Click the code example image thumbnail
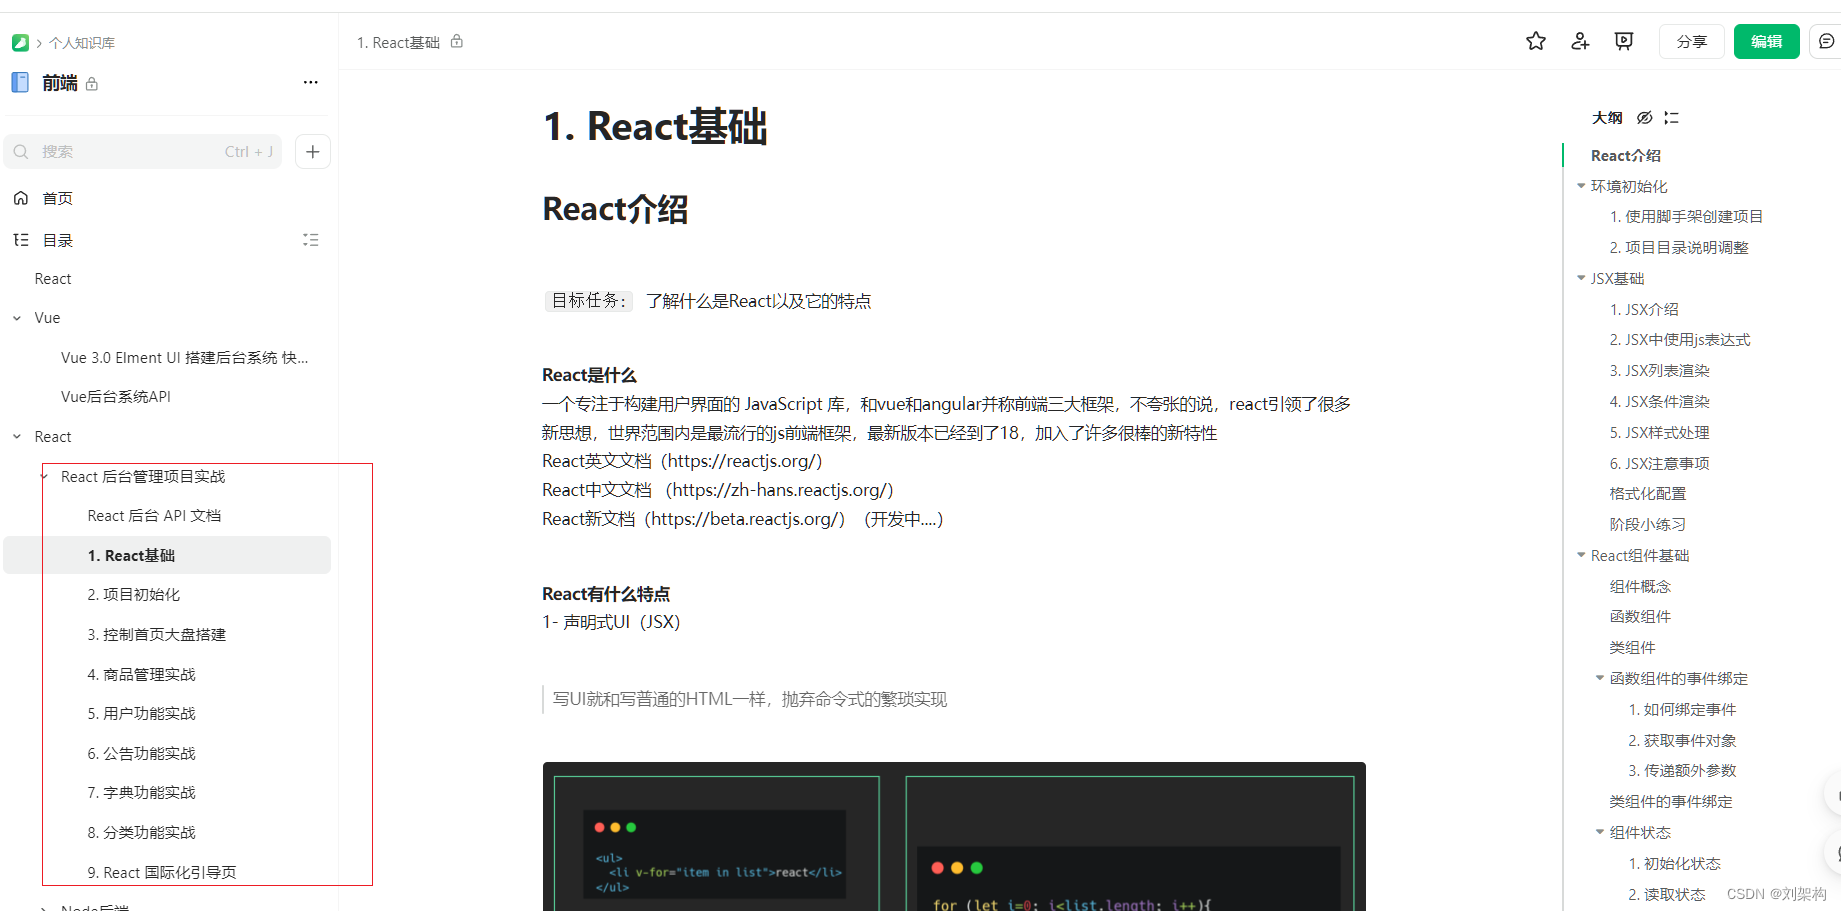 954,837
